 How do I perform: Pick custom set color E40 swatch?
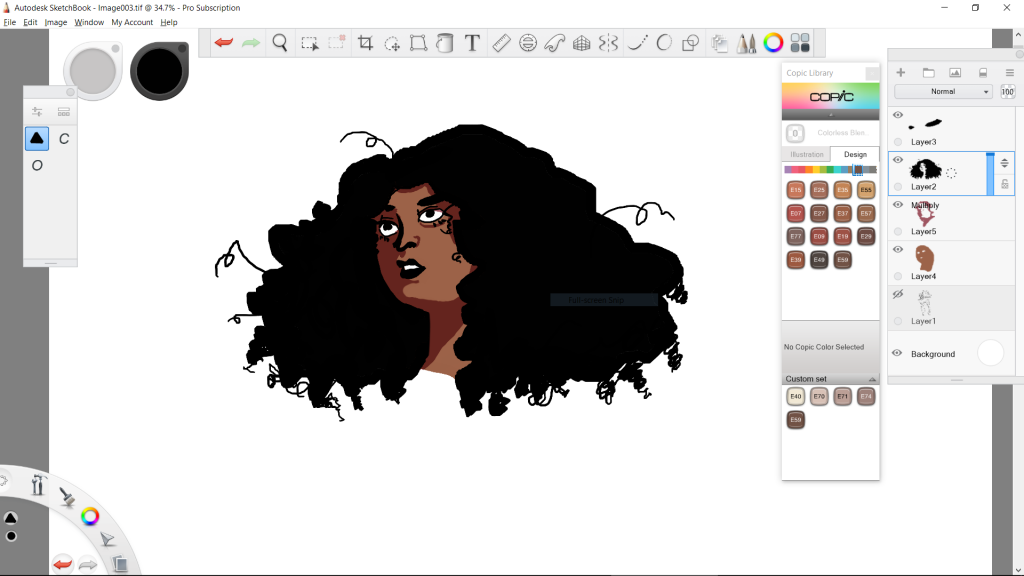click(795, 396)
